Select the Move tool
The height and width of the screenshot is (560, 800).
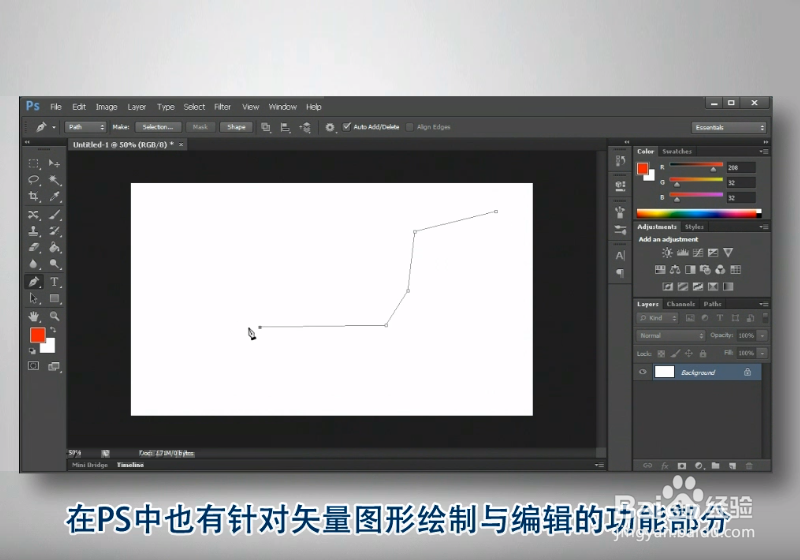[54, 163]
